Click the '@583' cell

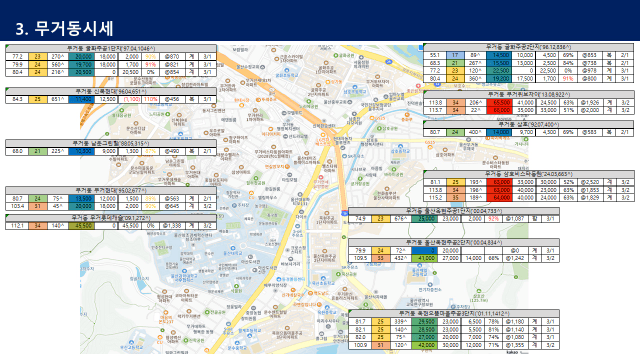(590, 132)
